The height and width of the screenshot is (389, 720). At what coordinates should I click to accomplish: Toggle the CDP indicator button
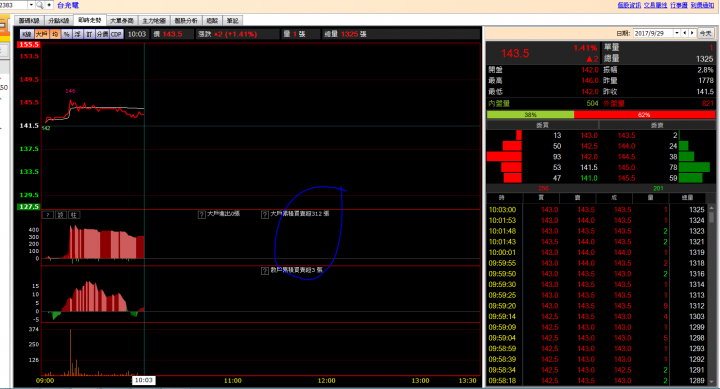(x=116, y=34)
